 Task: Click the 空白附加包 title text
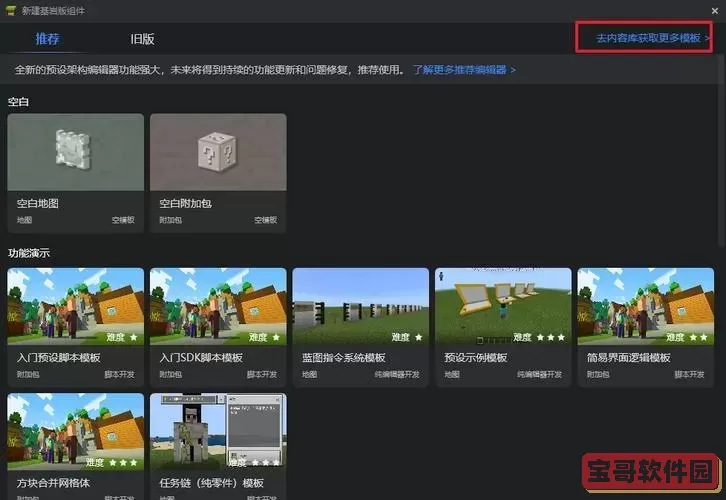click(x=185, y=203)
